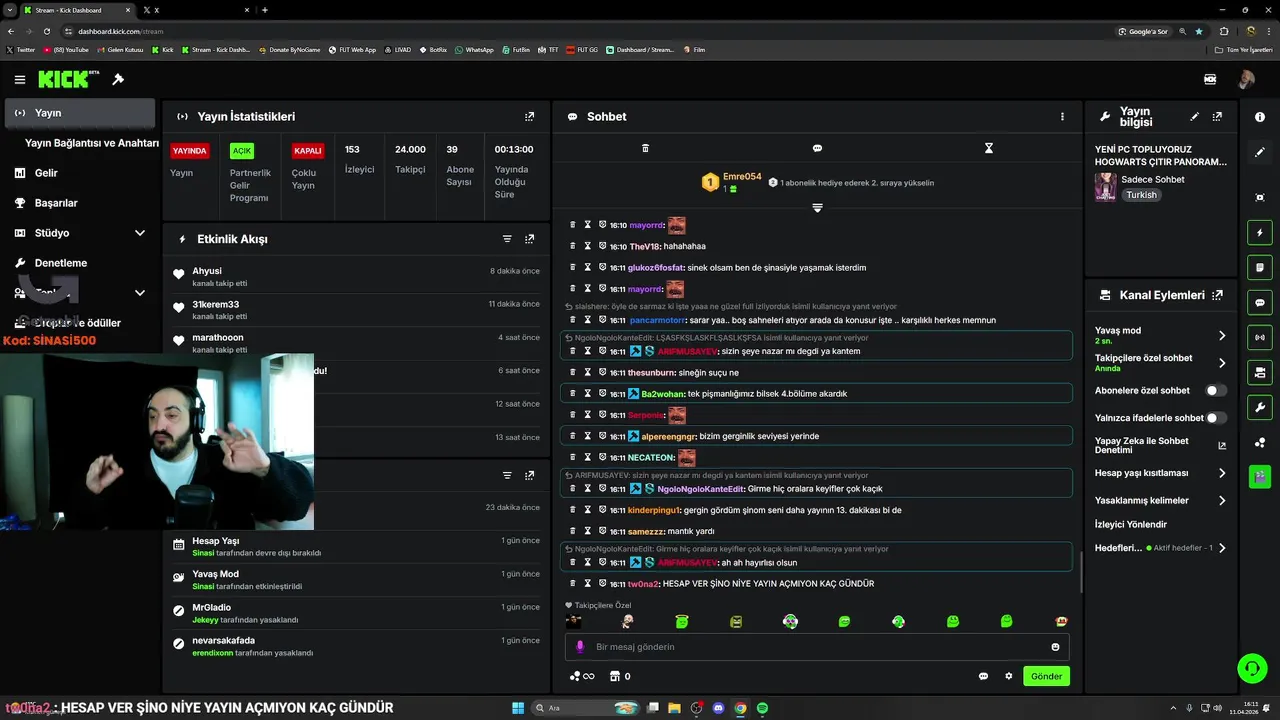The image size is (1280, 720).
Task: Click the Windows Start button
Action: click(518, 708)
